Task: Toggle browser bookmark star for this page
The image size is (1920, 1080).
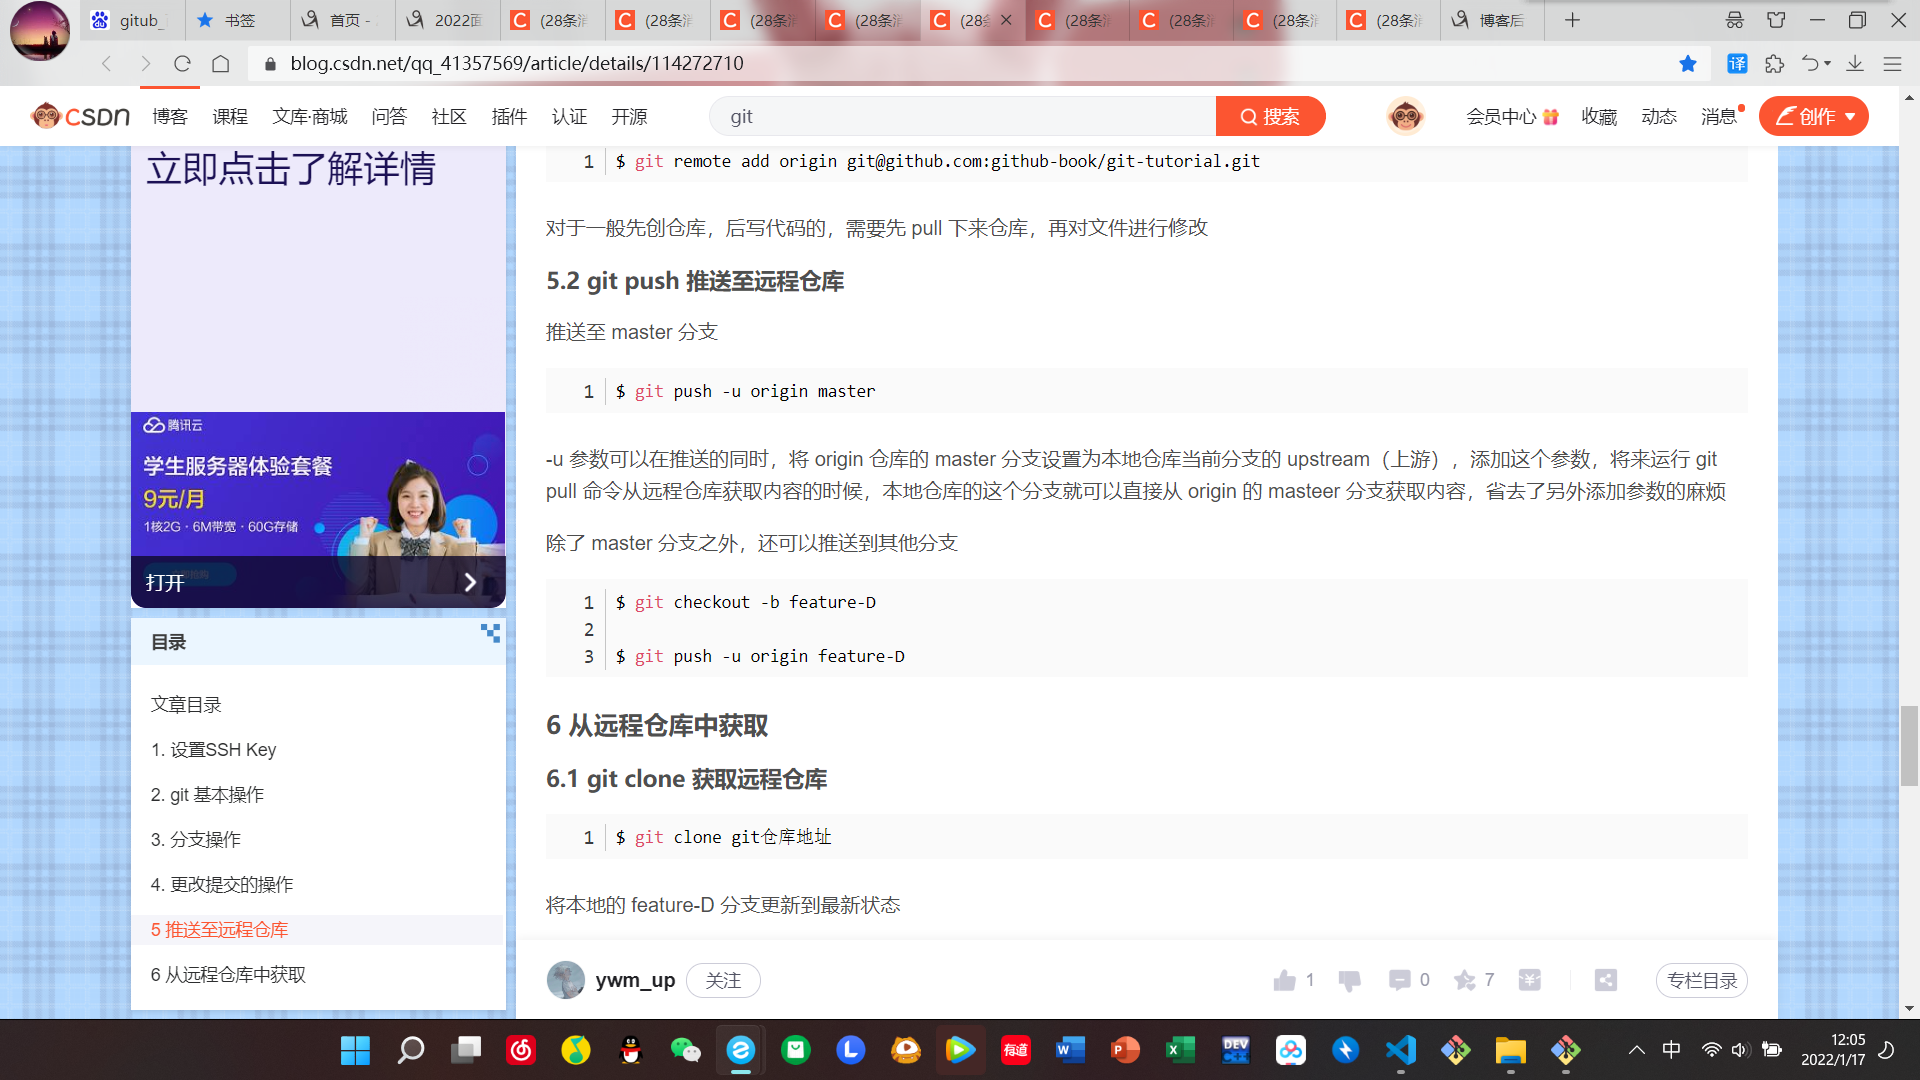Action: click(x=1688, y=64)
